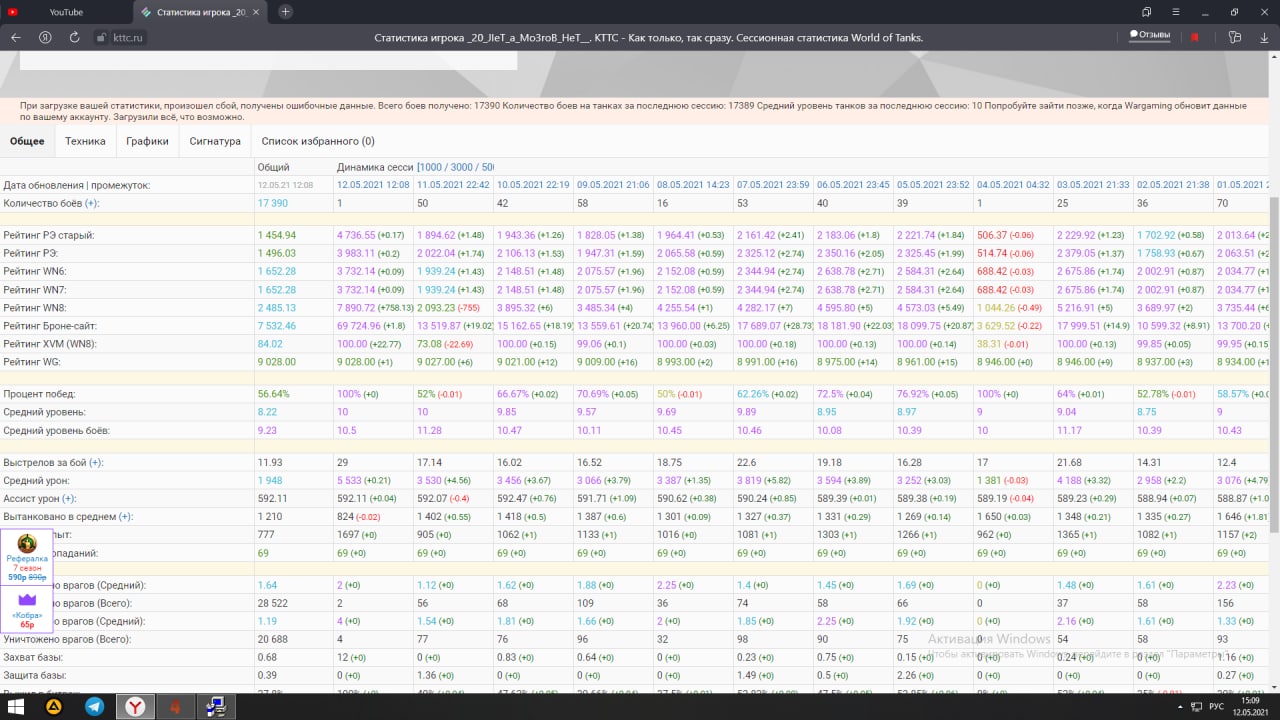Select the Общее tab

point(27,141)
